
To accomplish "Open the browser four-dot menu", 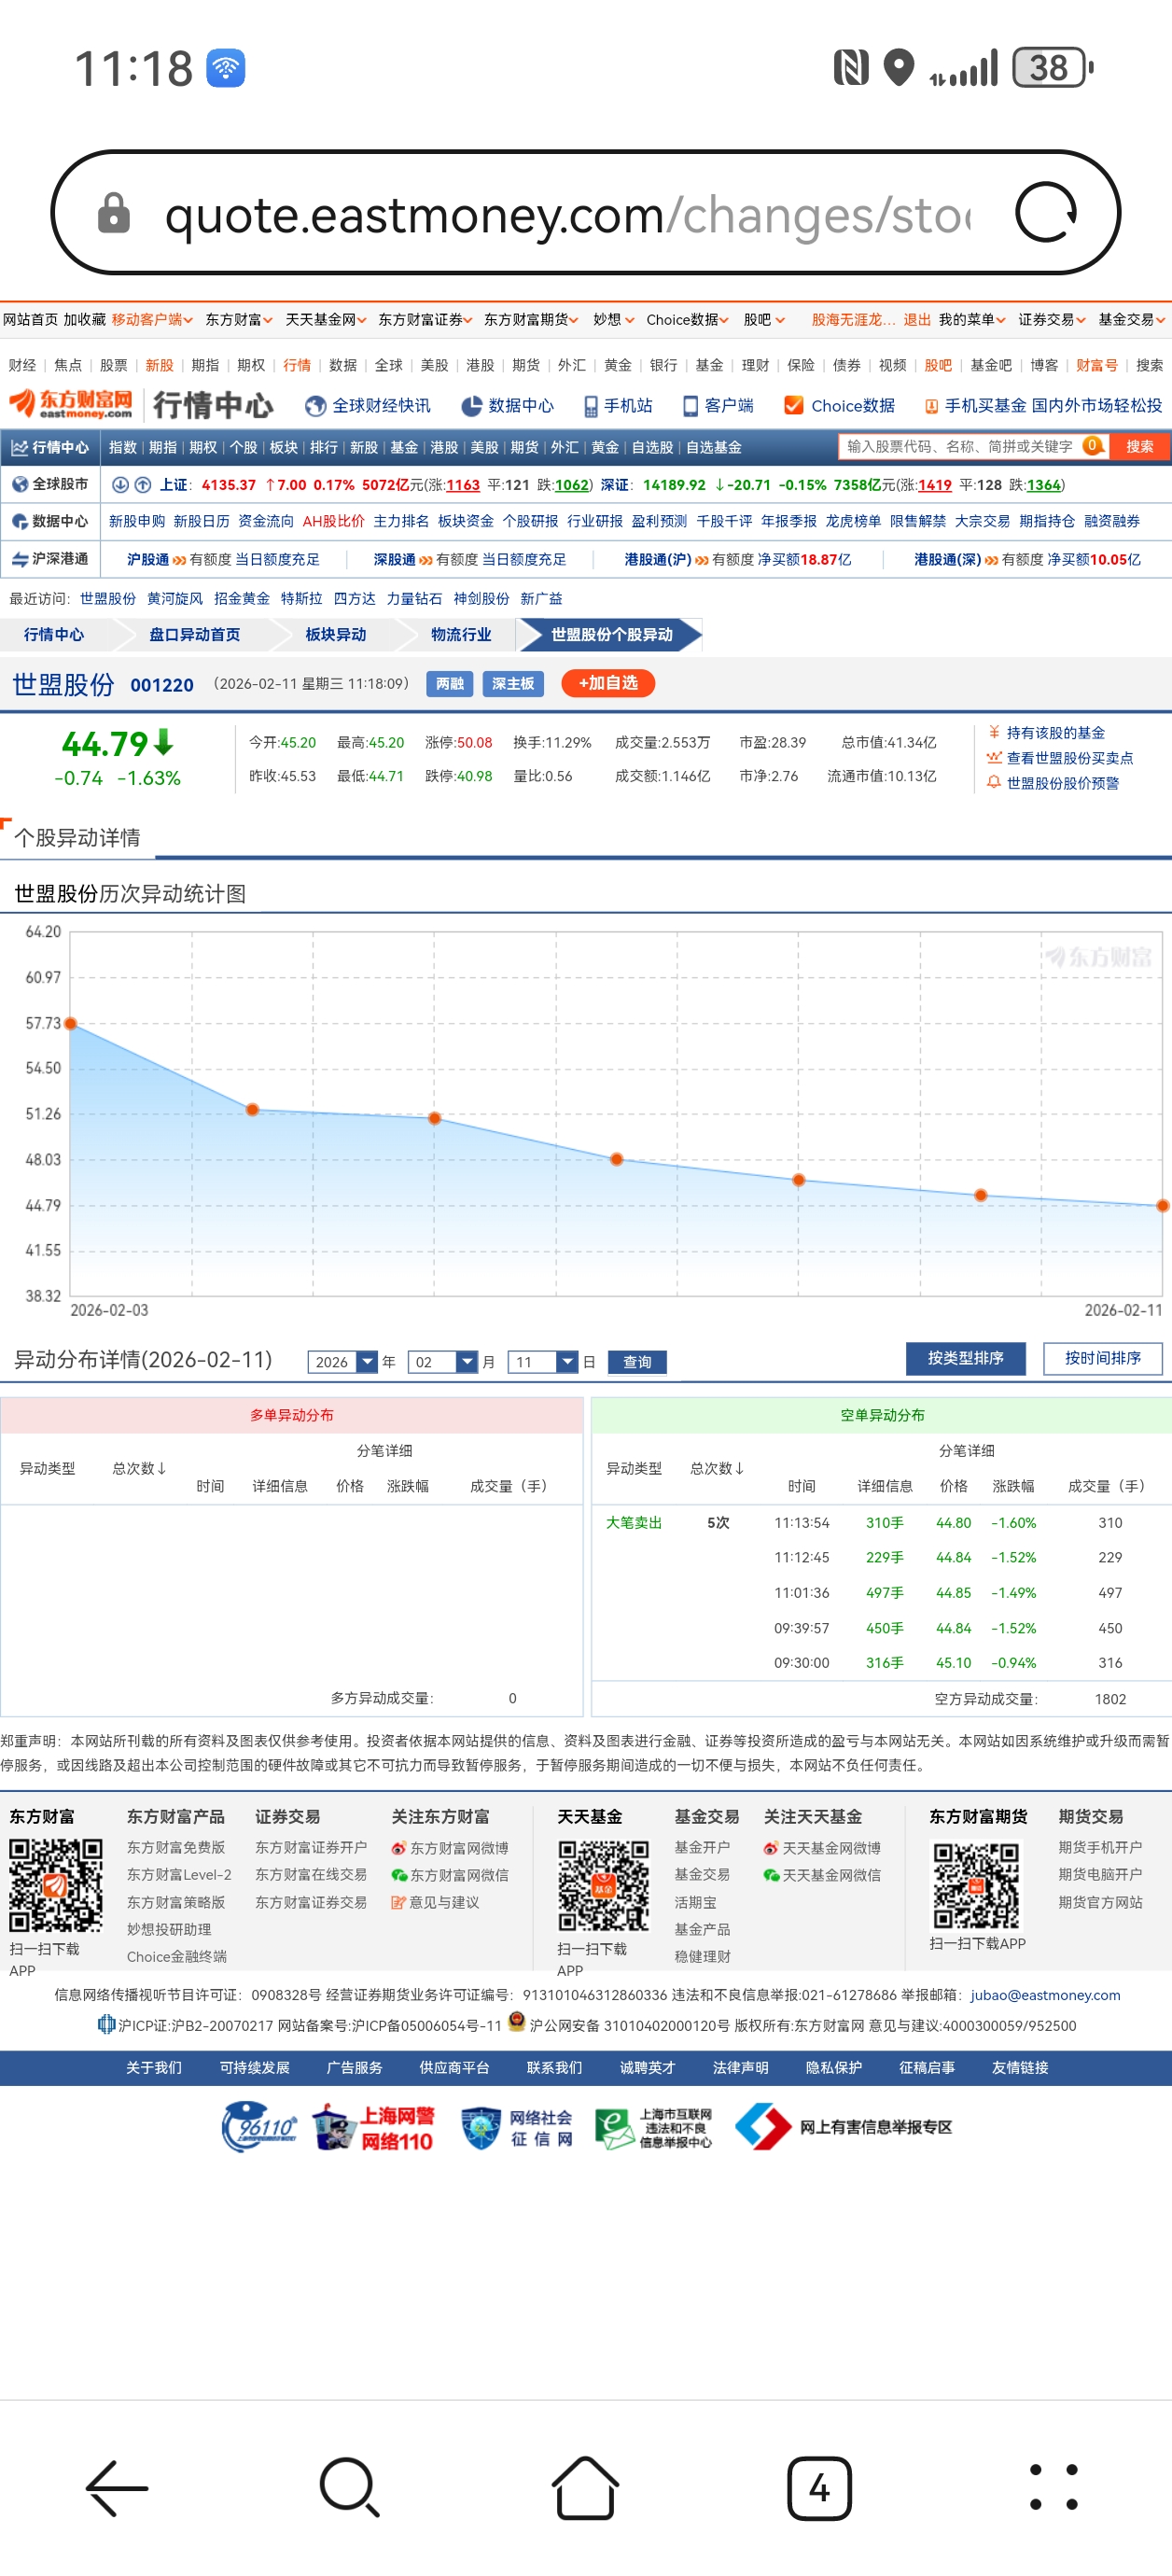I will click(1054, 2487).
